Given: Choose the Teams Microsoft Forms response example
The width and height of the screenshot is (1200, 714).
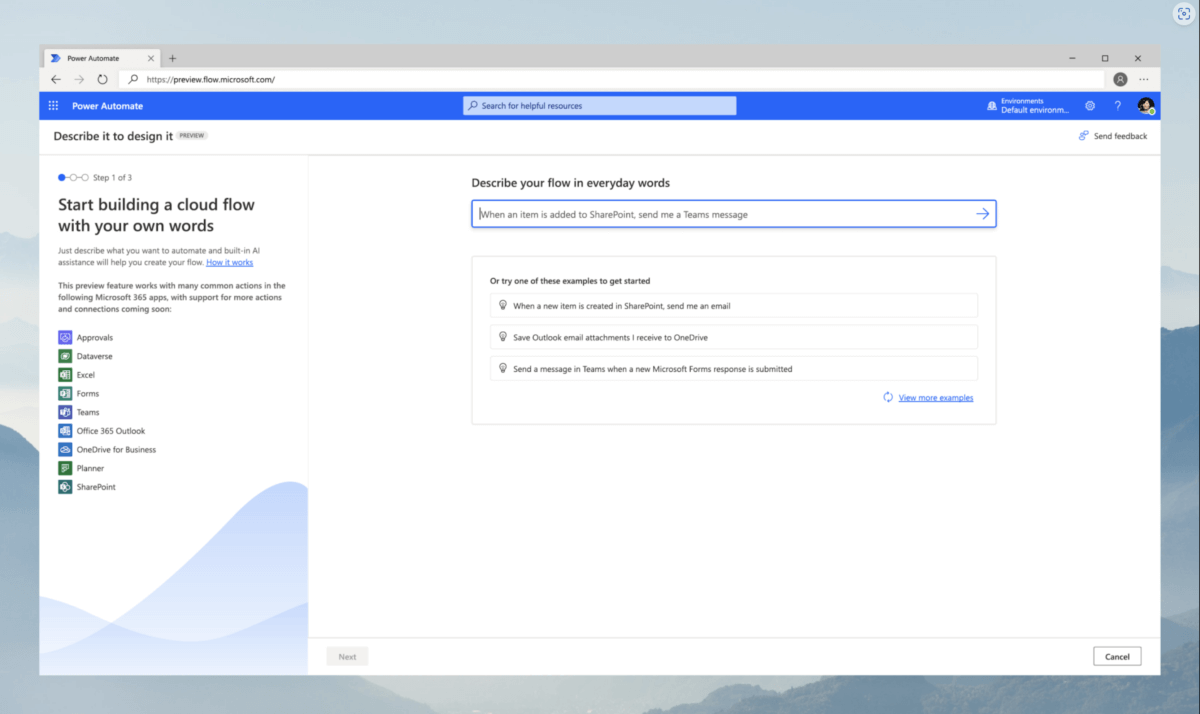Looking at the screenshot, I should tap(734, 368).
